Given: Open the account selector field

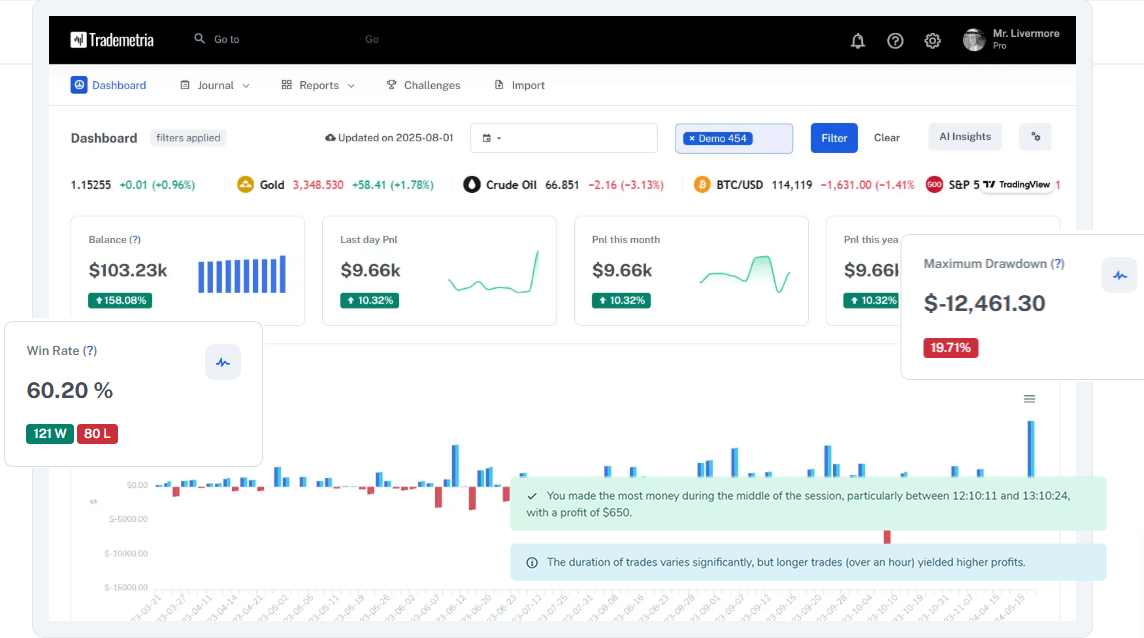Looking at the screenshot, I should click(x=734, y=138).
